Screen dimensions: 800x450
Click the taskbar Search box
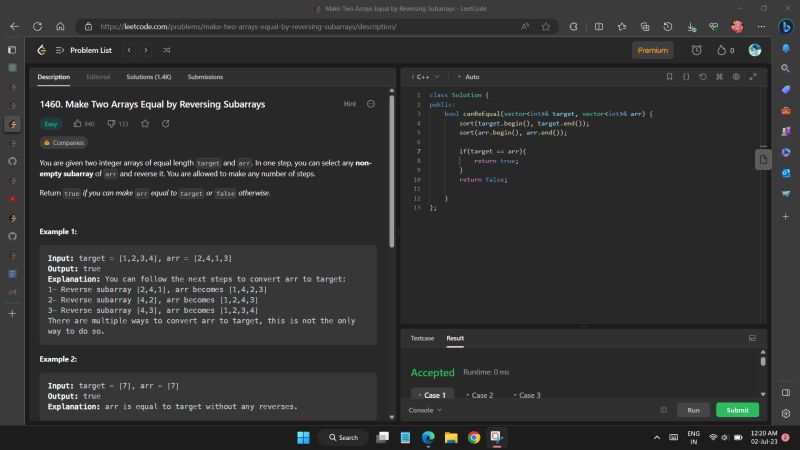click(x=343, y=438)
